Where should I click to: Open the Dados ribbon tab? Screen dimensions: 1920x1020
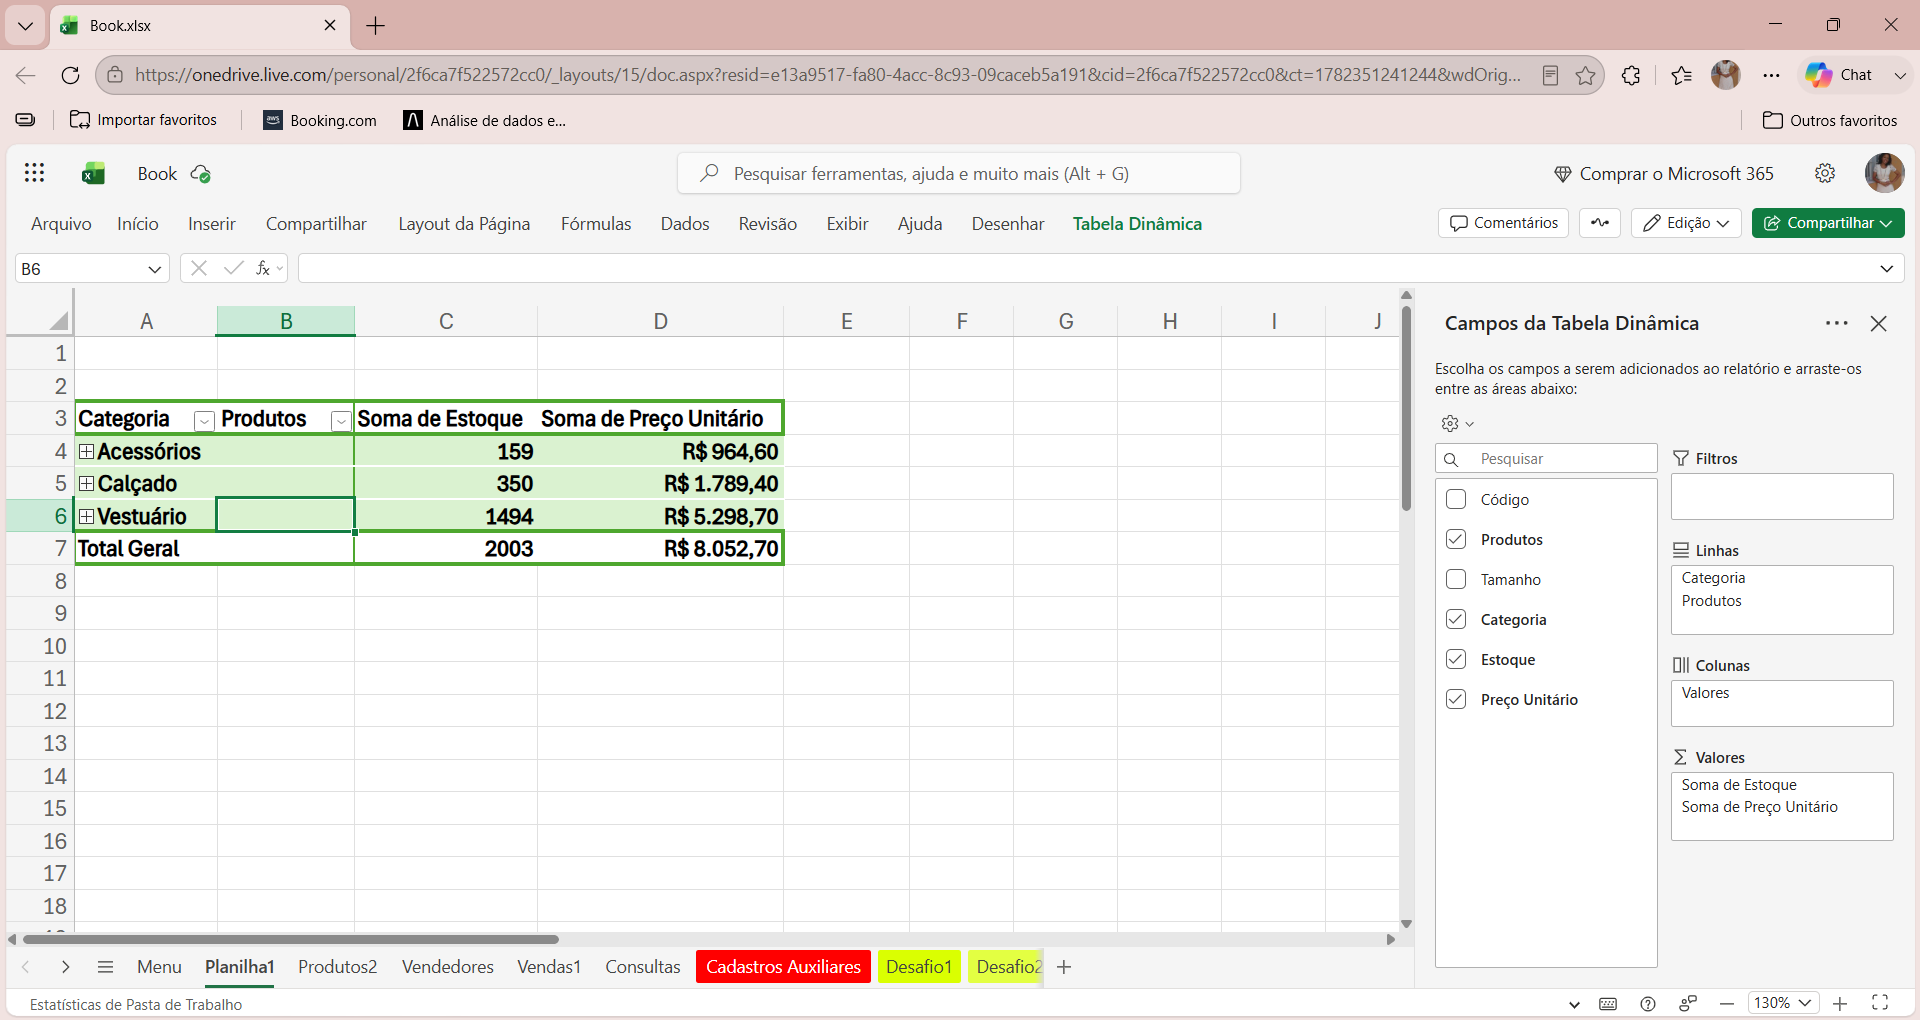click(685, 224)
